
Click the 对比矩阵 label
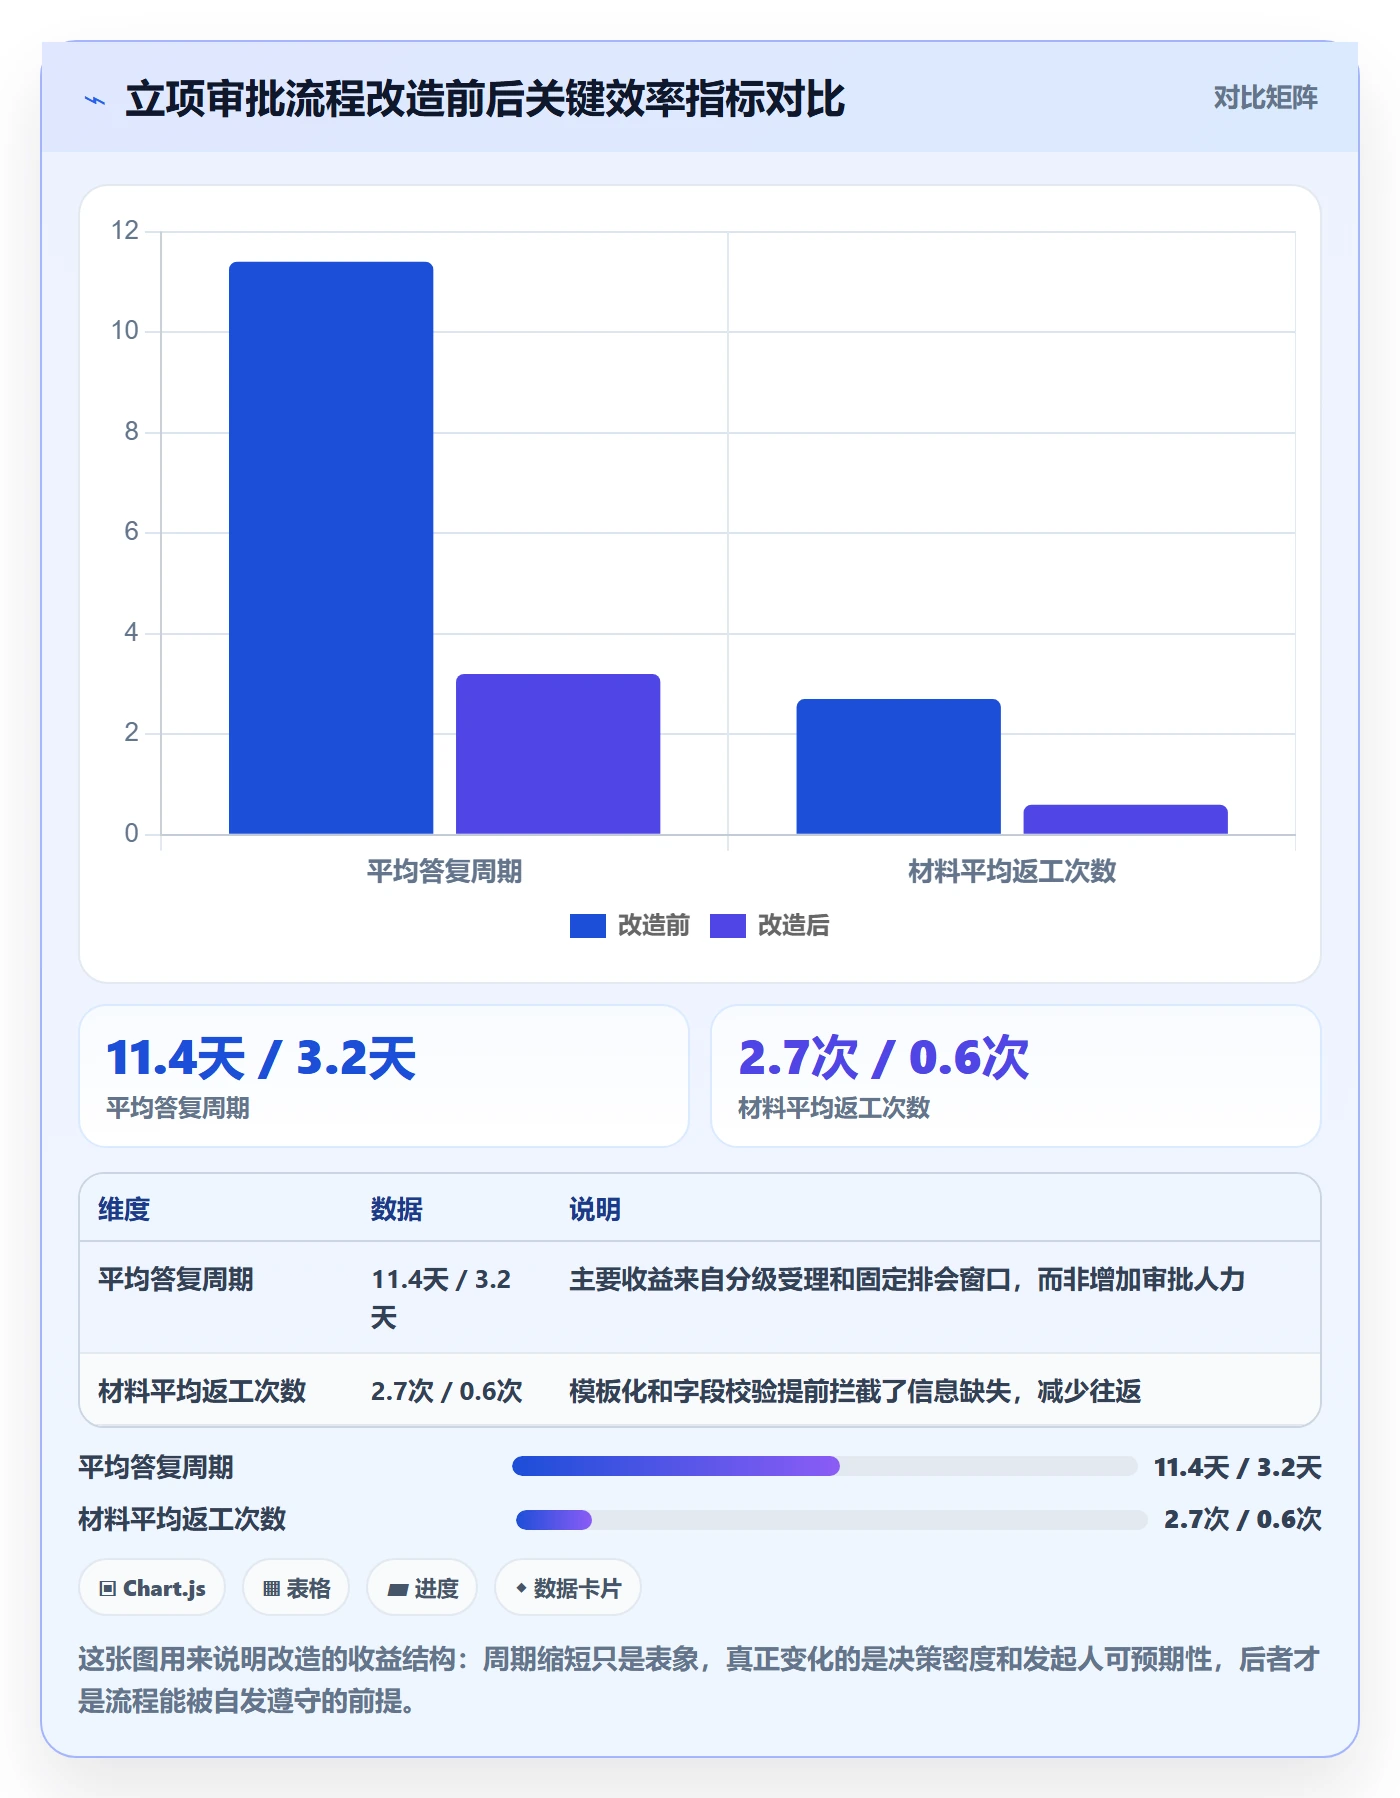point(1265,98)
